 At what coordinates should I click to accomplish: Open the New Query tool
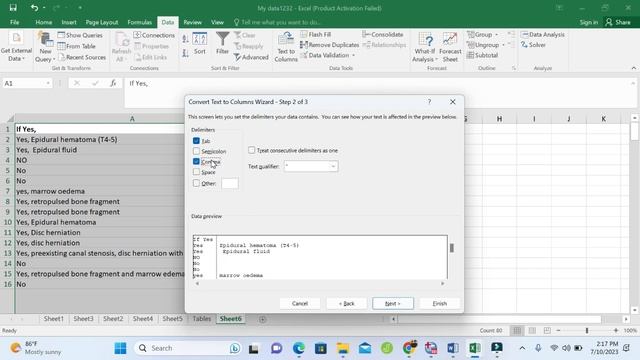[x=45, y=47]
